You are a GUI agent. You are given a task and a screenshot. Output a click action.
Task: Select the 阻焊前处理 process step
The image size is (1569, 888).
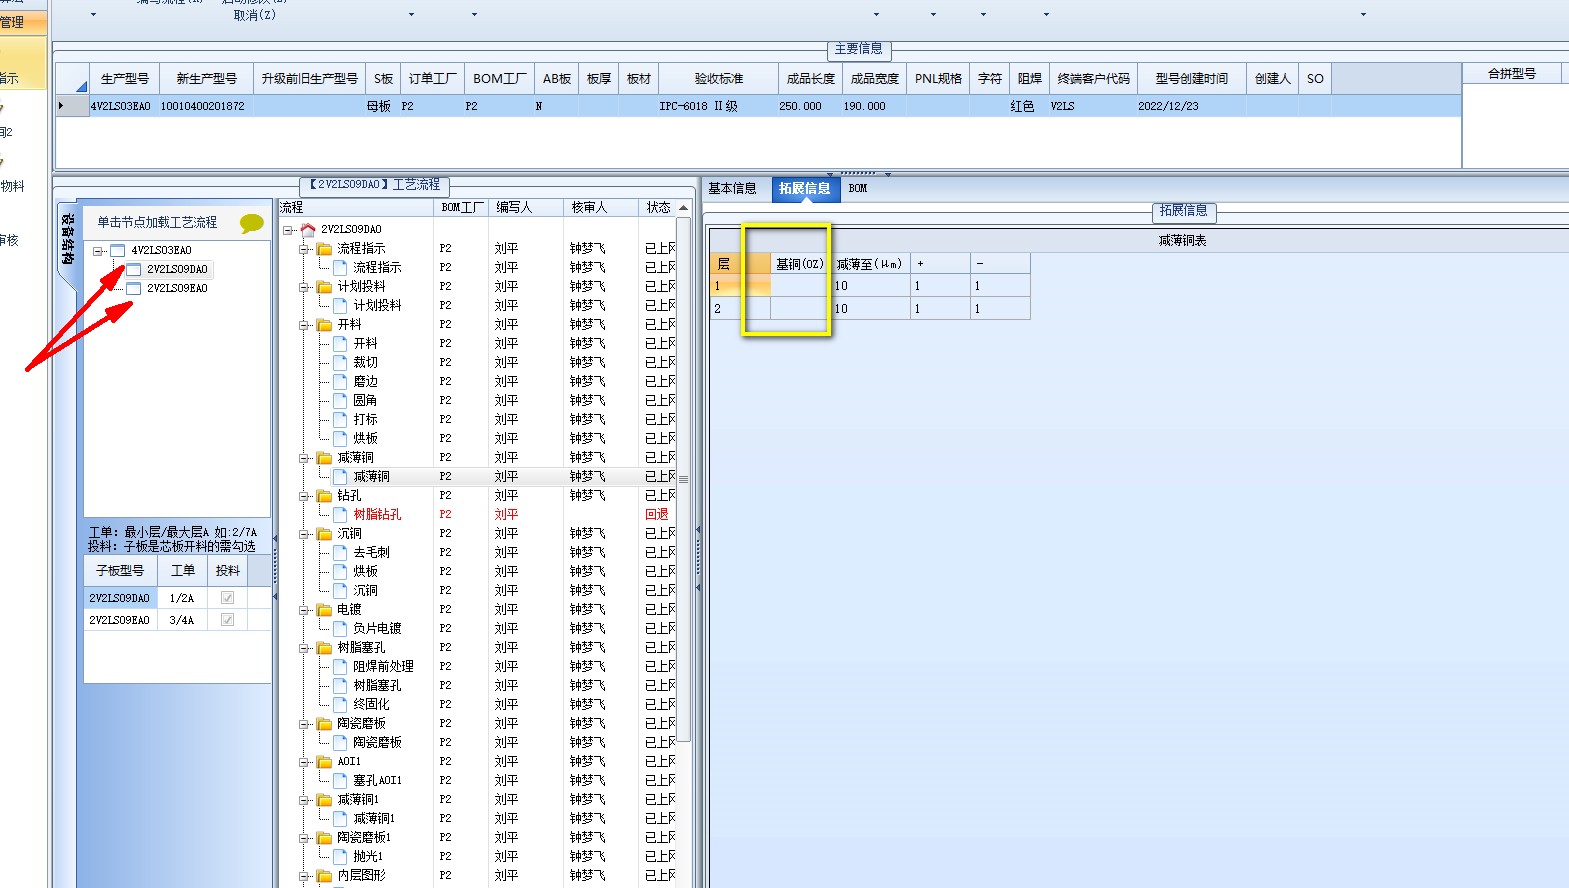click(383, 666)
